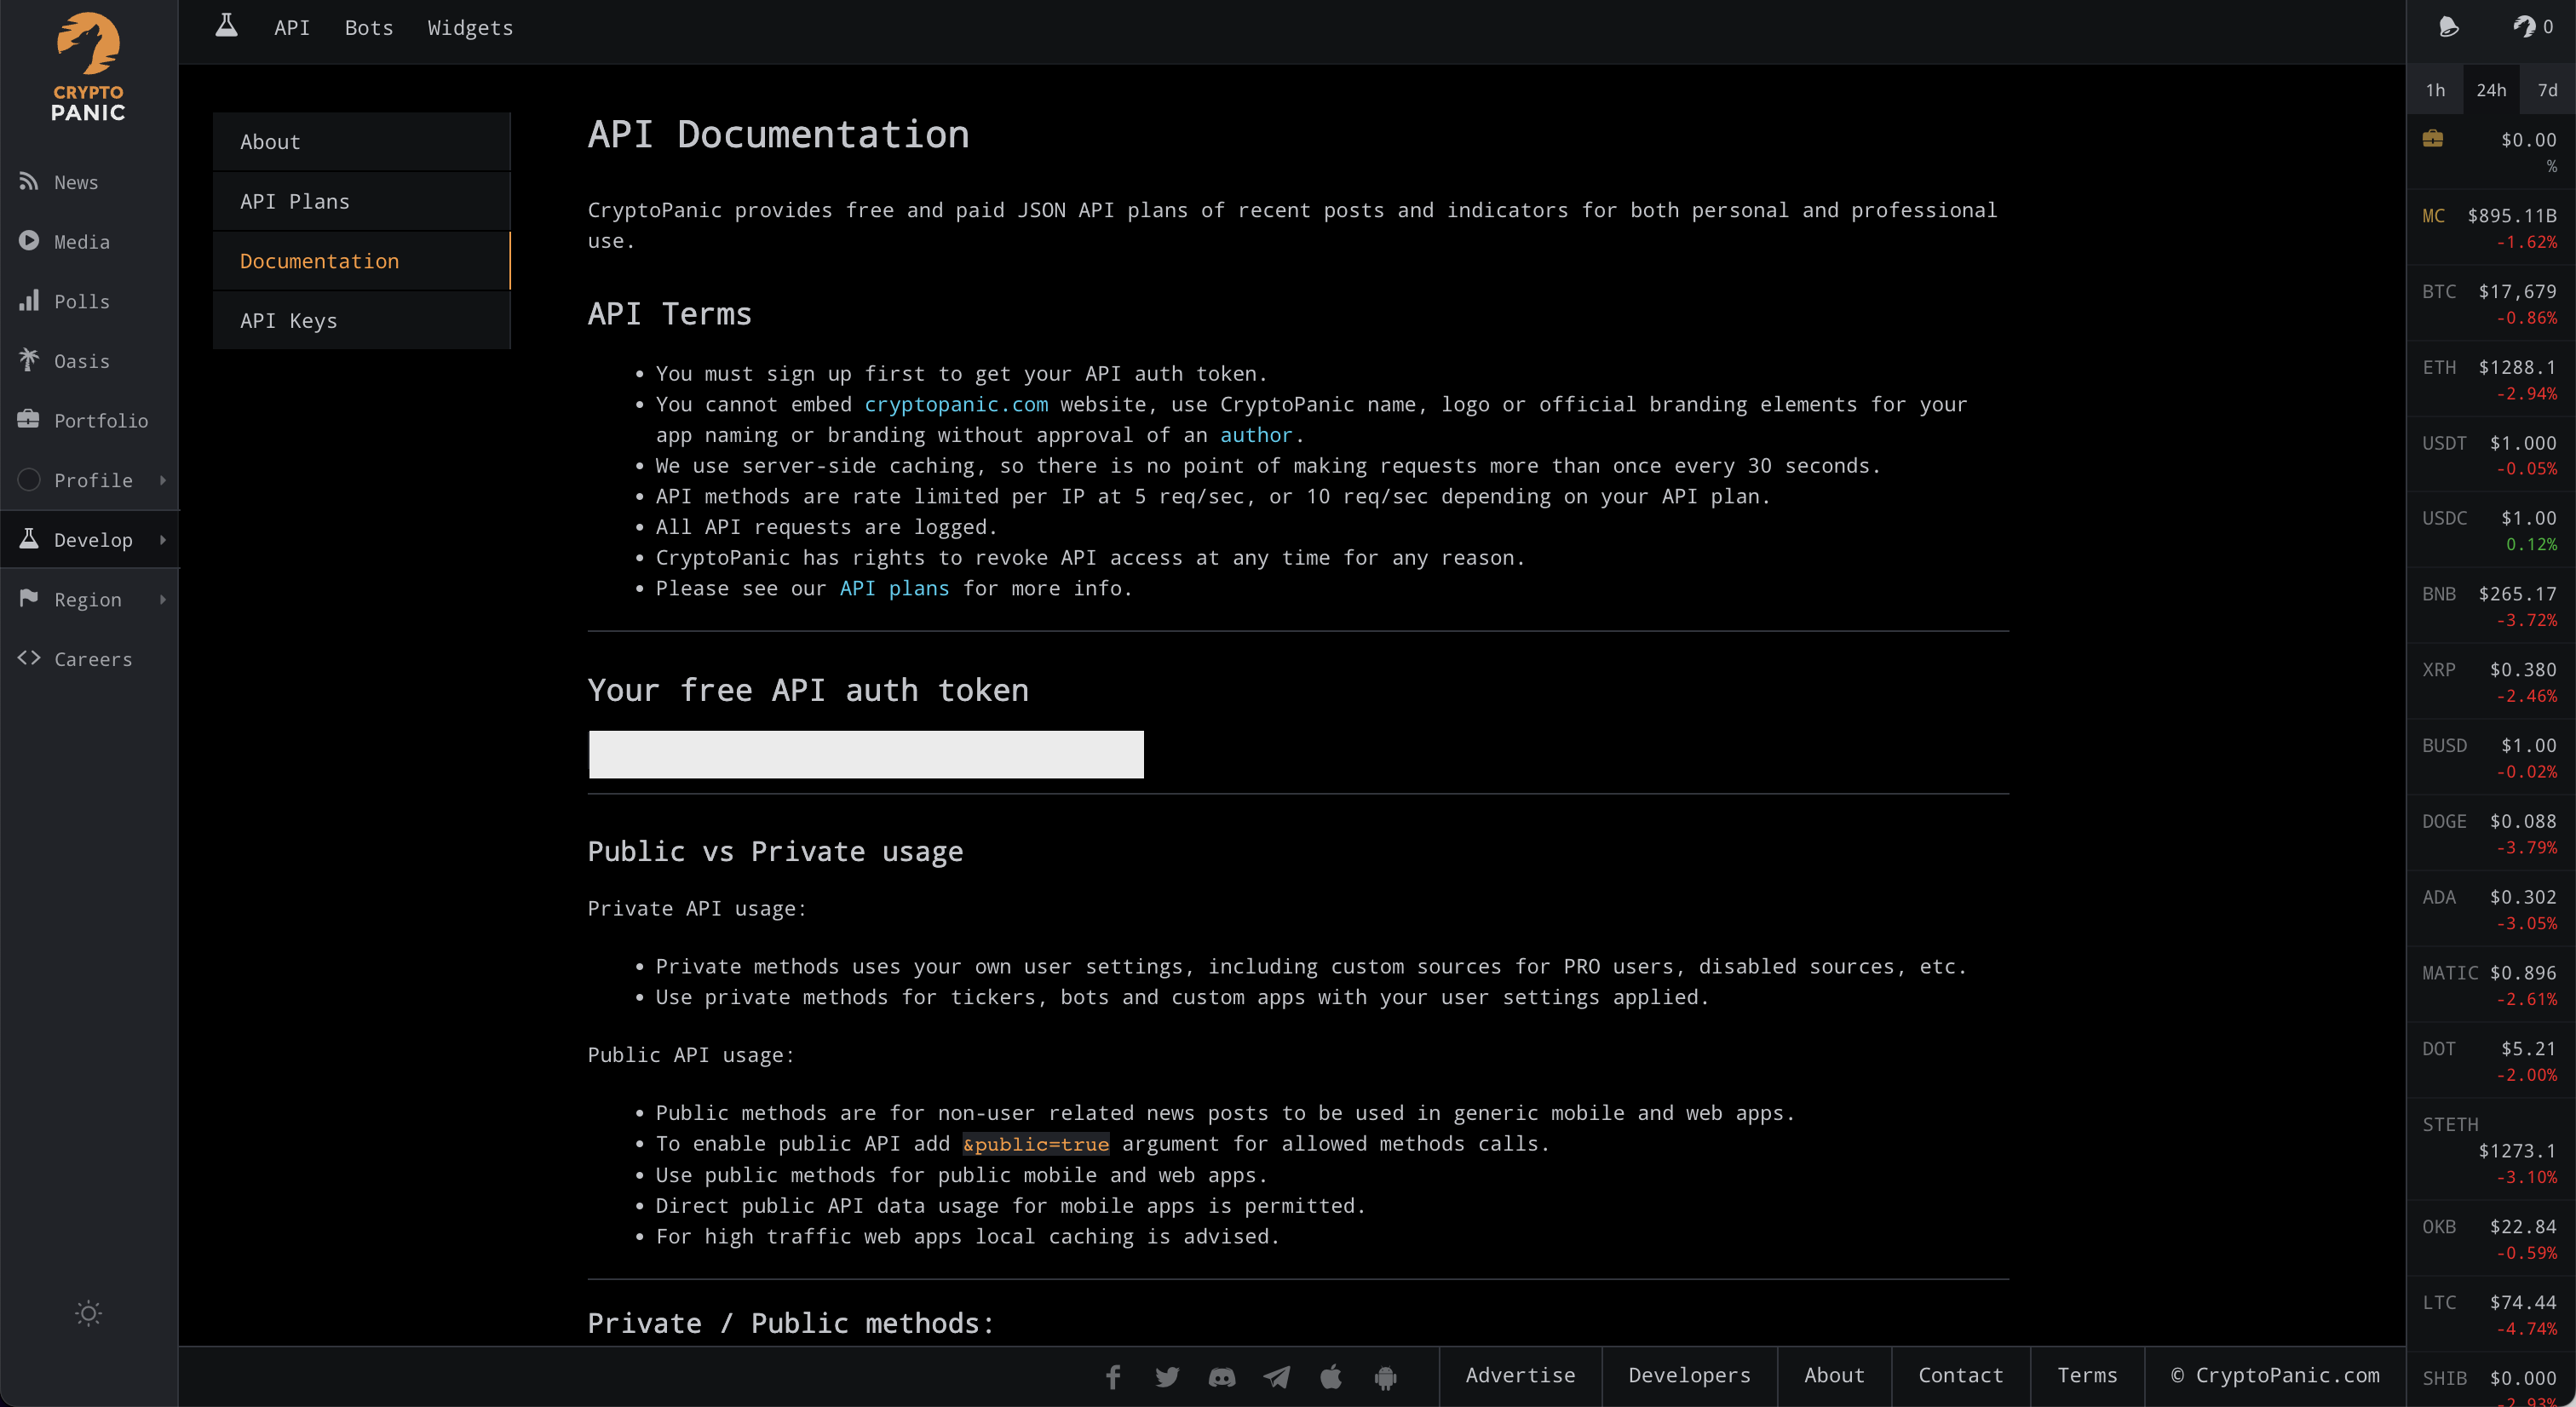Open the Widgets tab
This screenshot has width=2576, height=1407.
click(470, 28)
